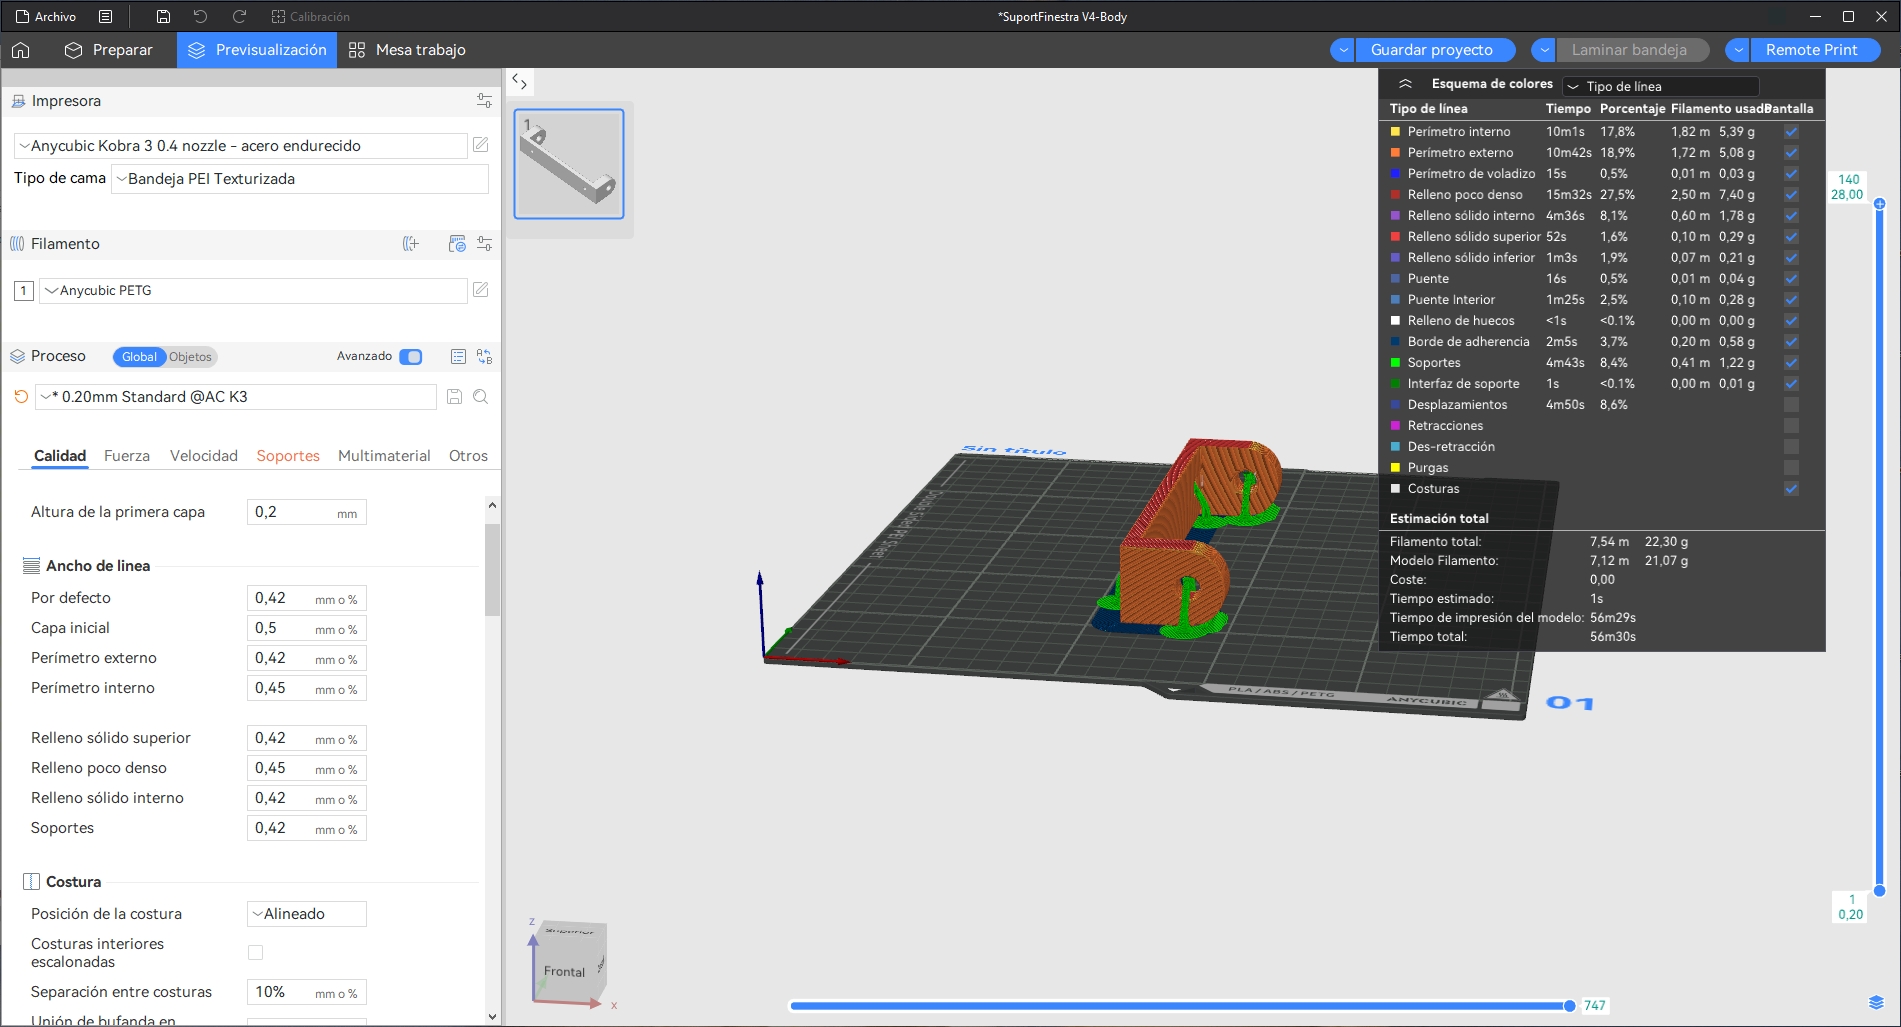Open the Tipo de cama dropdown
This screenshot has width=1901, height=1027.
300,179
